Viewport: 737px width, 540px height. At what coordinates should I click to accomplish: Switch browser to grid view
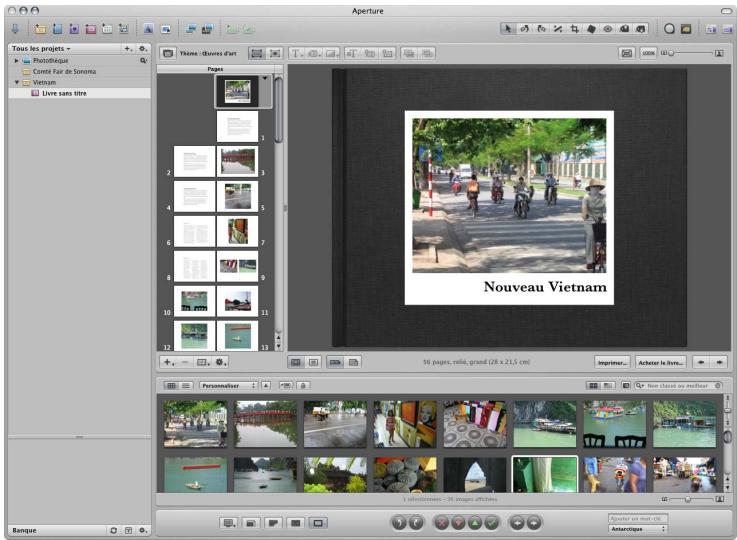point(171,385)
